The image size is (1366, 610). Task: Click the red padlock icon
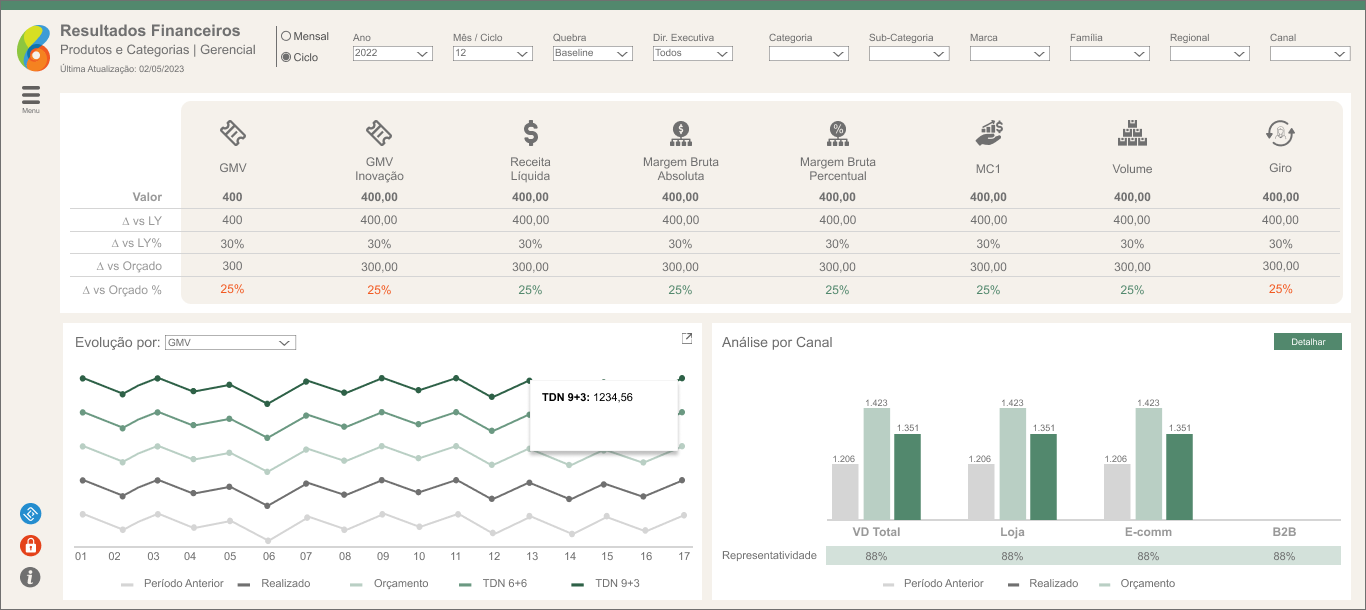click(31, 546)
